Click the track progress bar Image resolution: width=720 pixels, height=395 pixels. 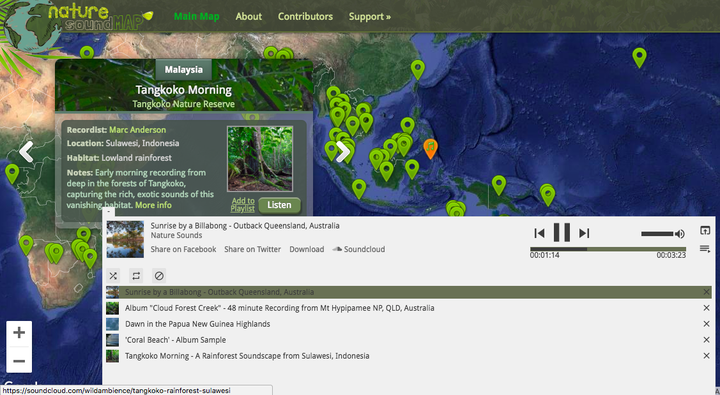(x=608, y=249)
